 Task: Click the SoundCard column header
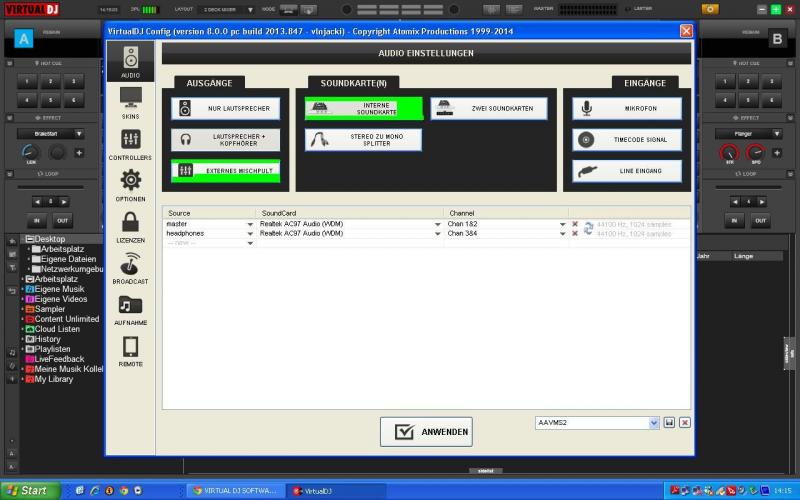(279, 213)
